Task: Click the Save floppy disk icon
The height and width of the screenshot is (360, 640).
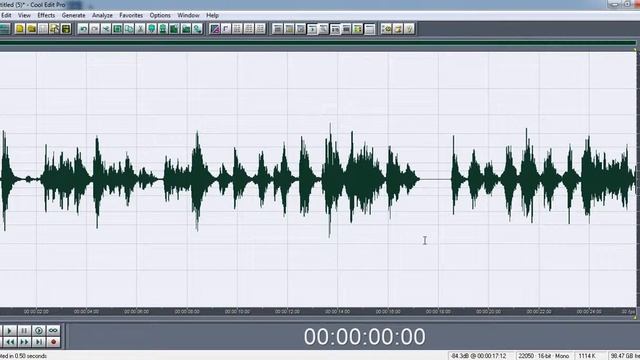Action: (x=66, y=29)
